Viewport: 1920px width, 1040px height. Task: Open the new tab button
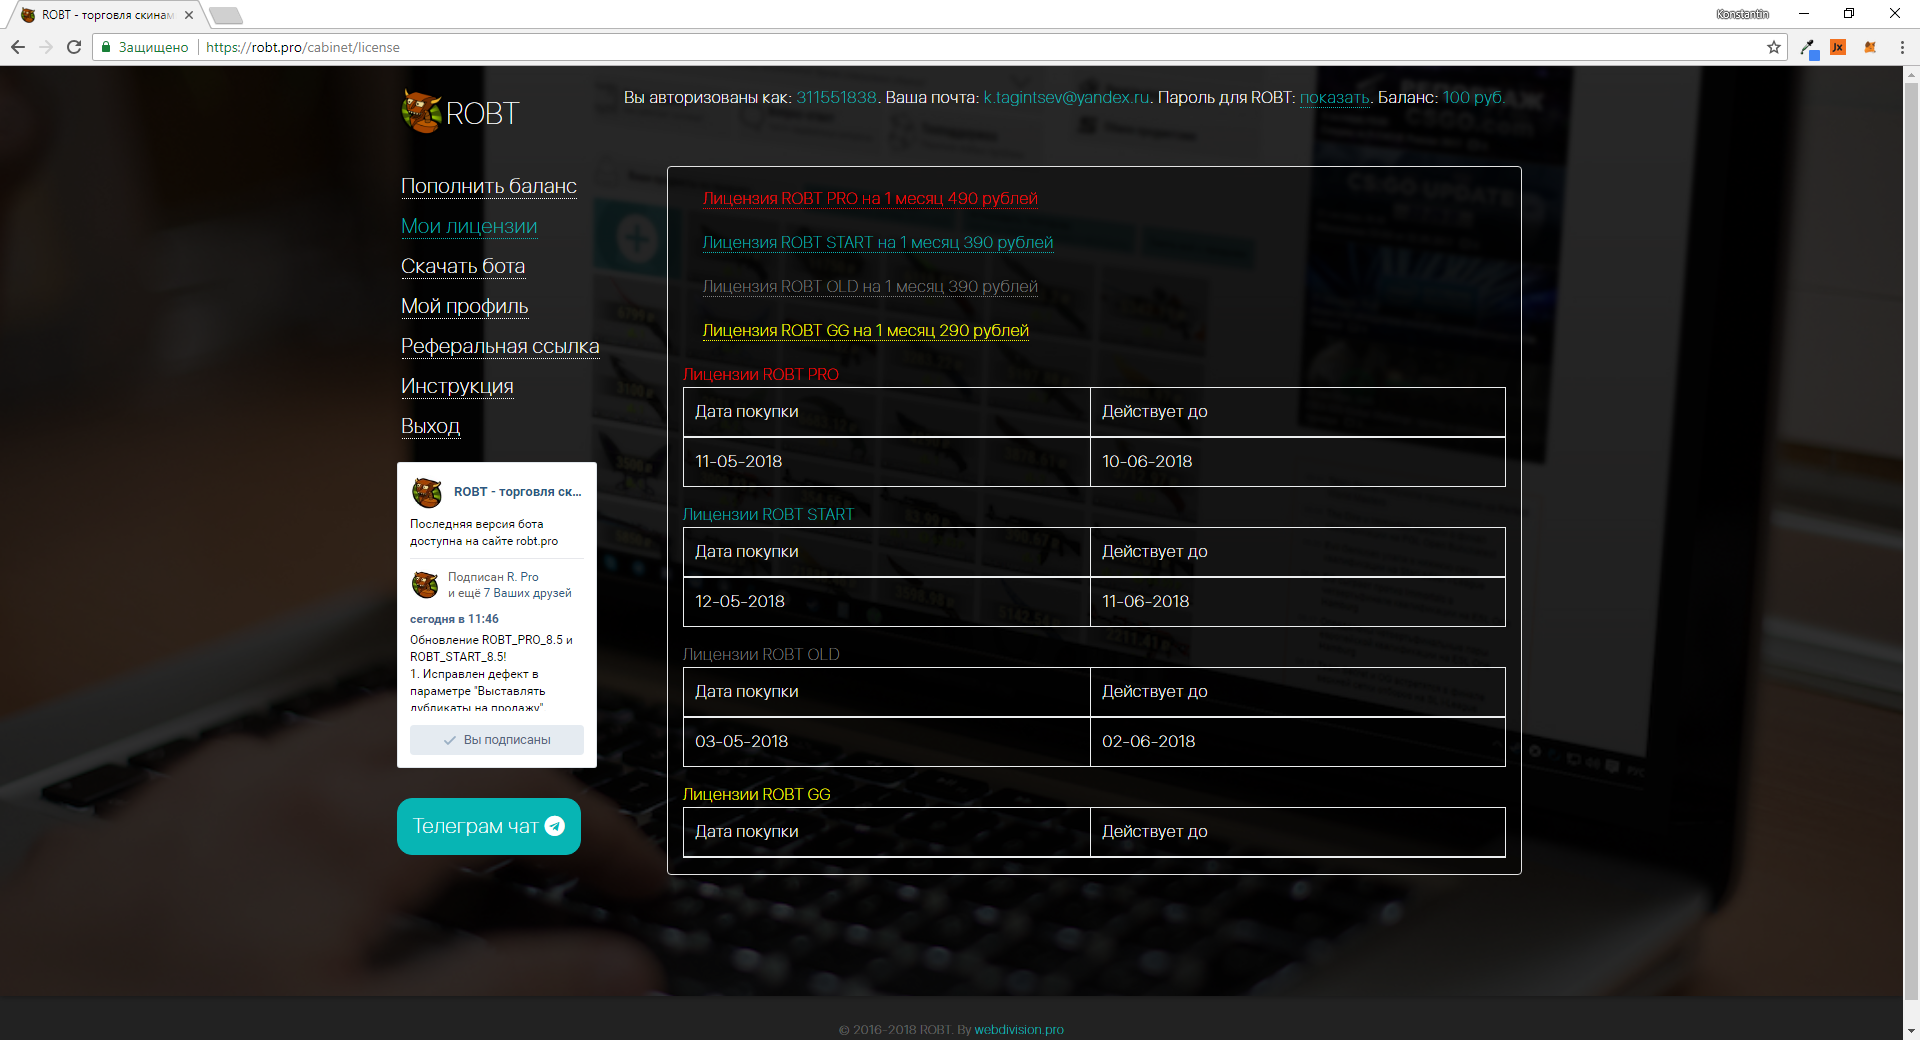click(x=226, y=15)
